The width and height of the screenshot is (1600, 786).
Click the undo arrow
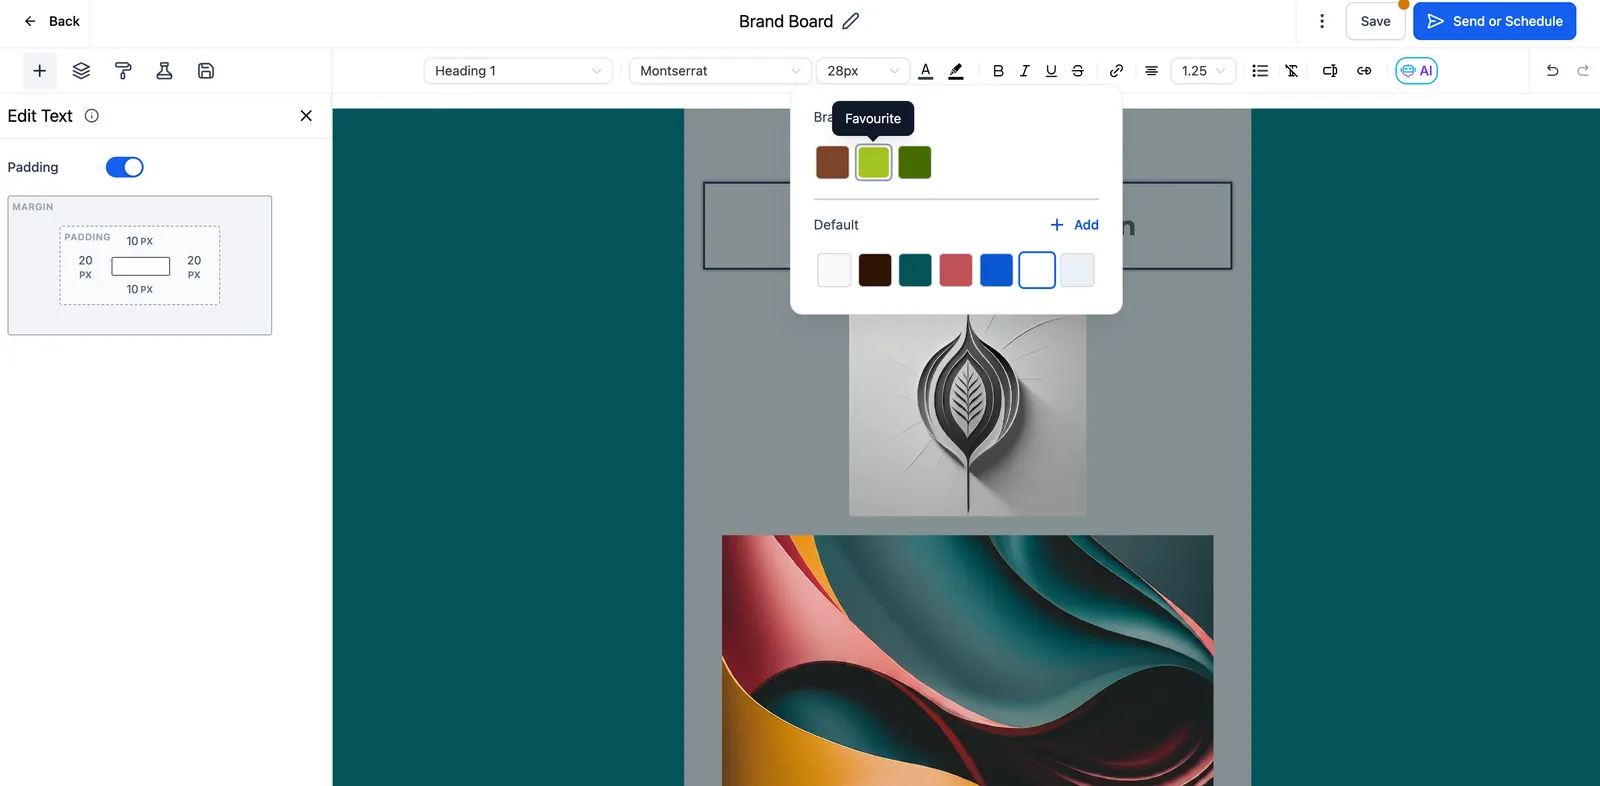(1552, 71)
